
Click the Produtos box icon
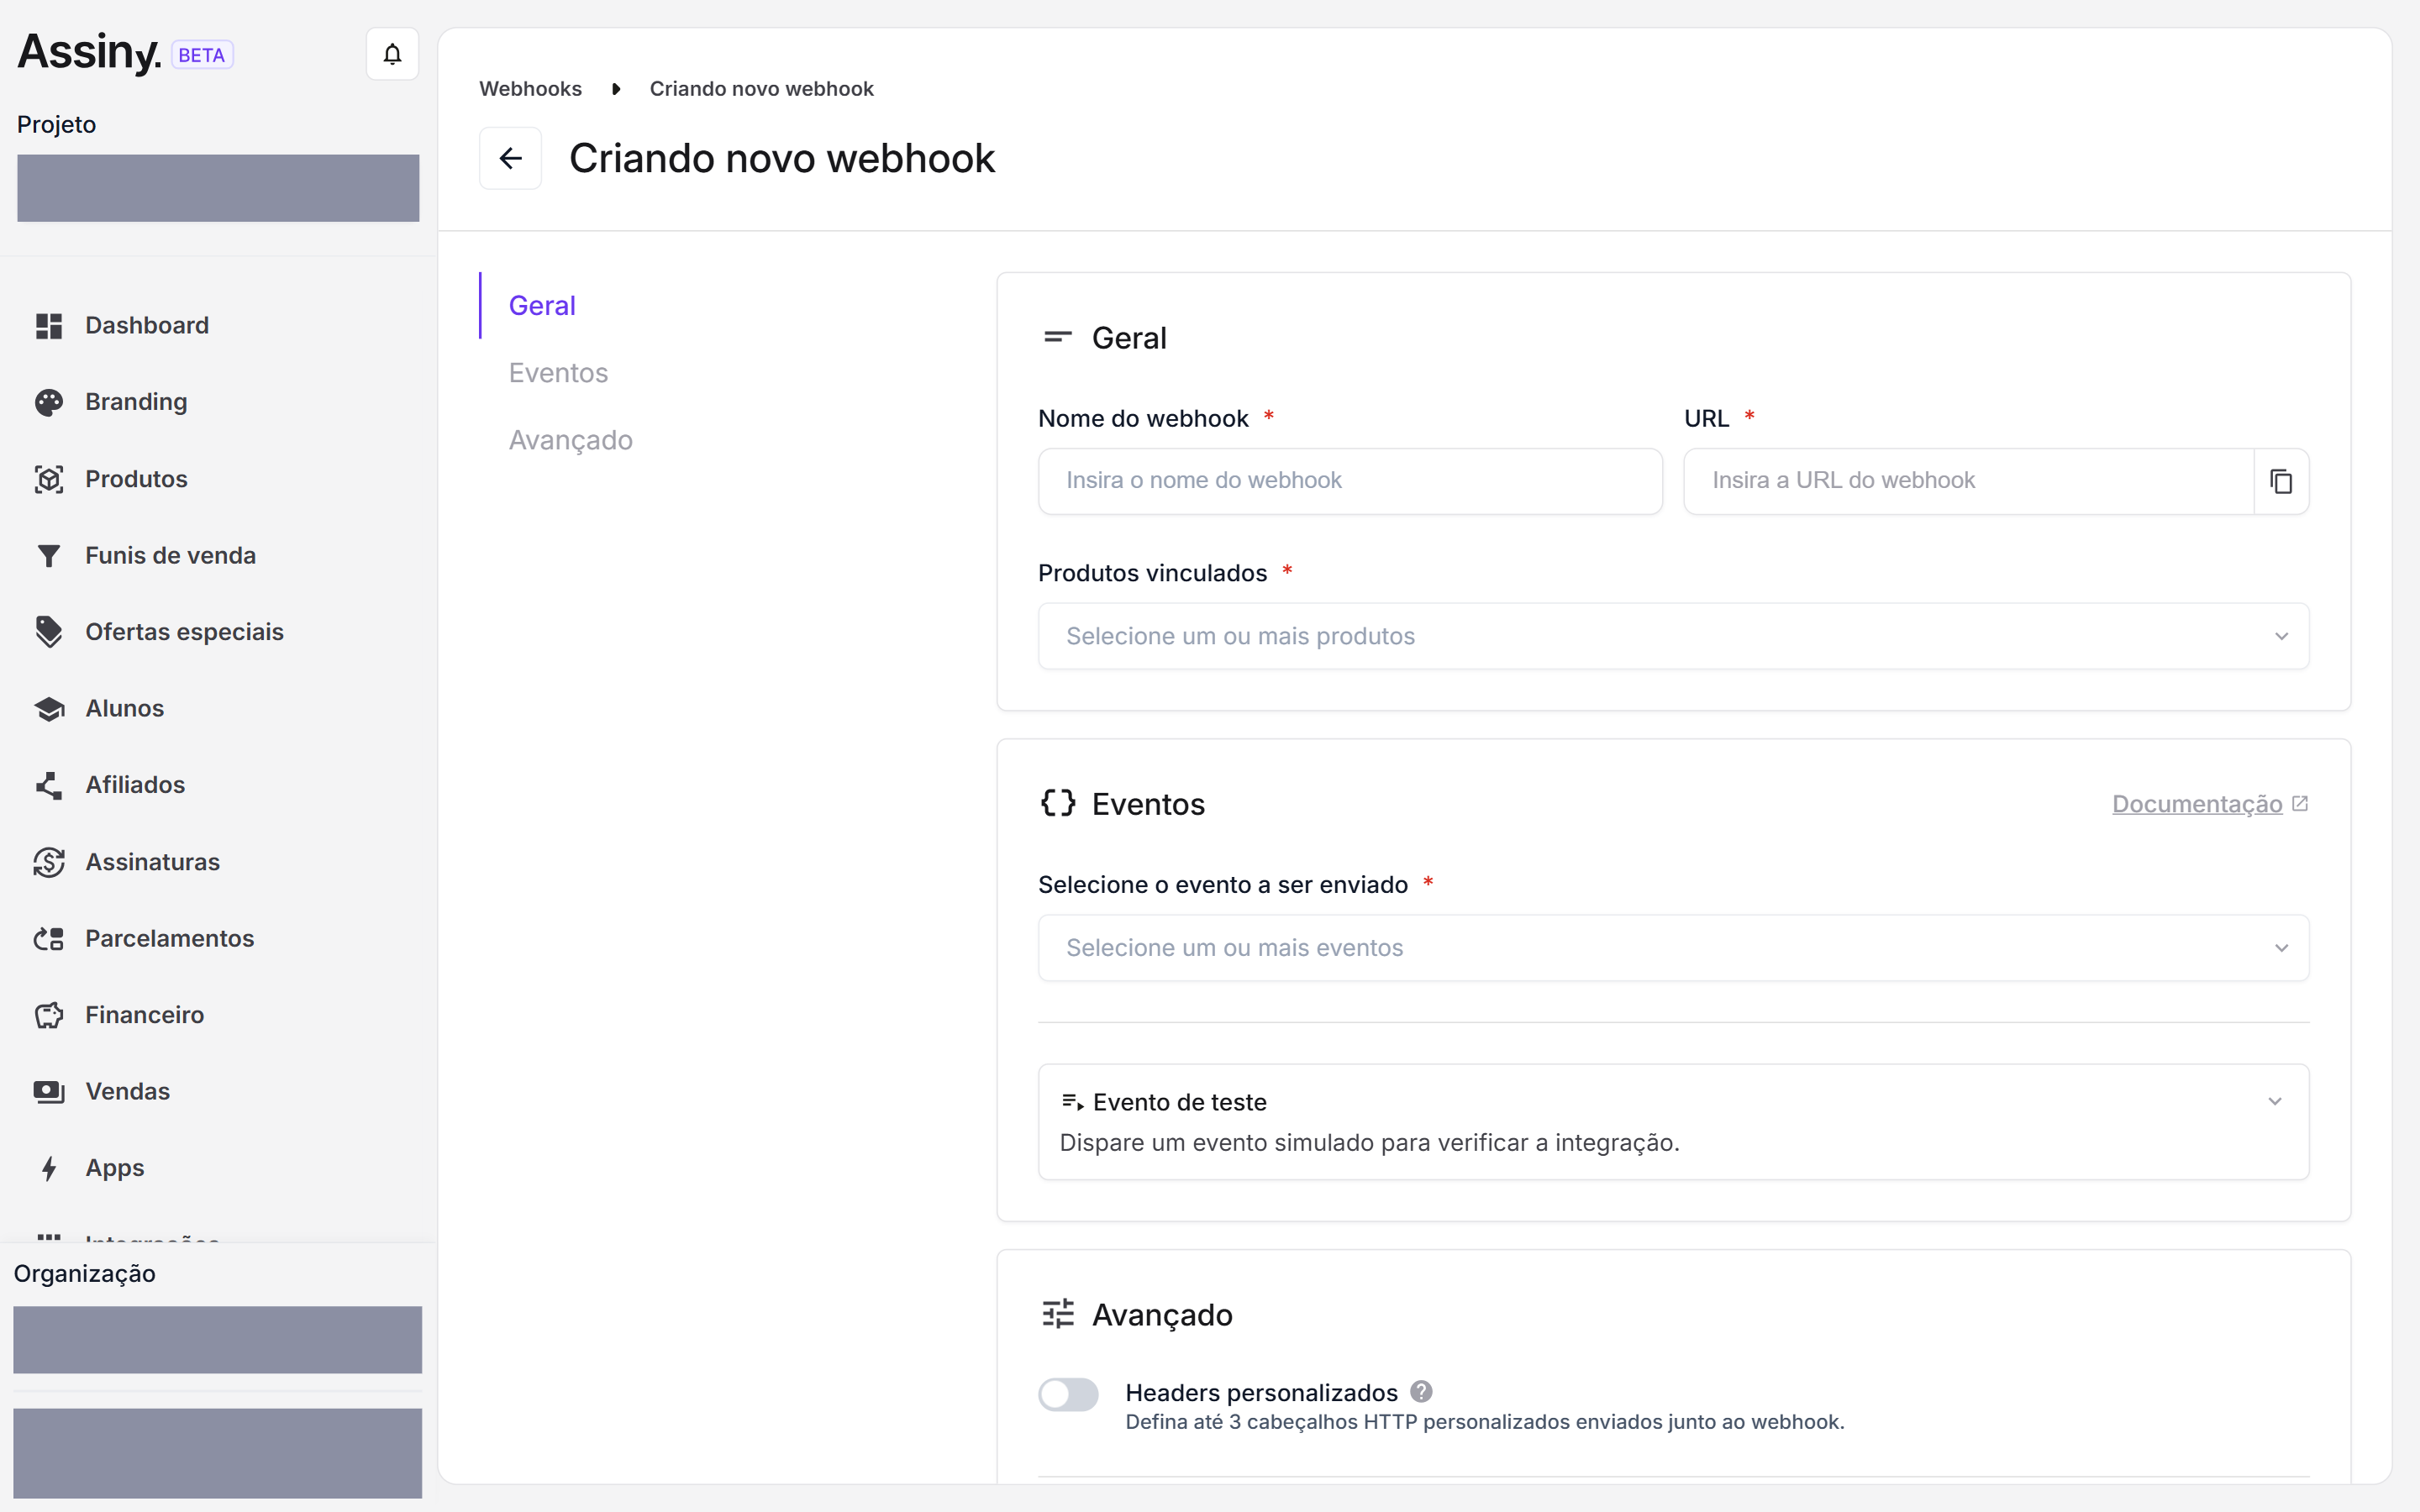point(49,479)
